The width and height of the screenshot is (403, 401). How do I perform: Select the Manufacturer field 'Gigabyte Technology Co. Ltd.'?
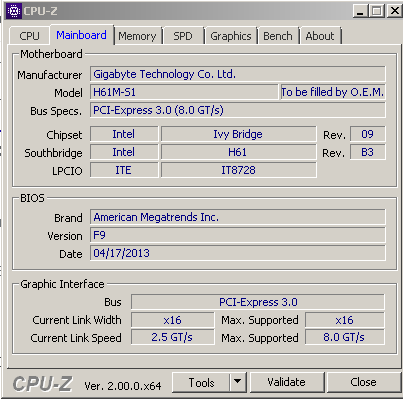click(x=238, y=74)
